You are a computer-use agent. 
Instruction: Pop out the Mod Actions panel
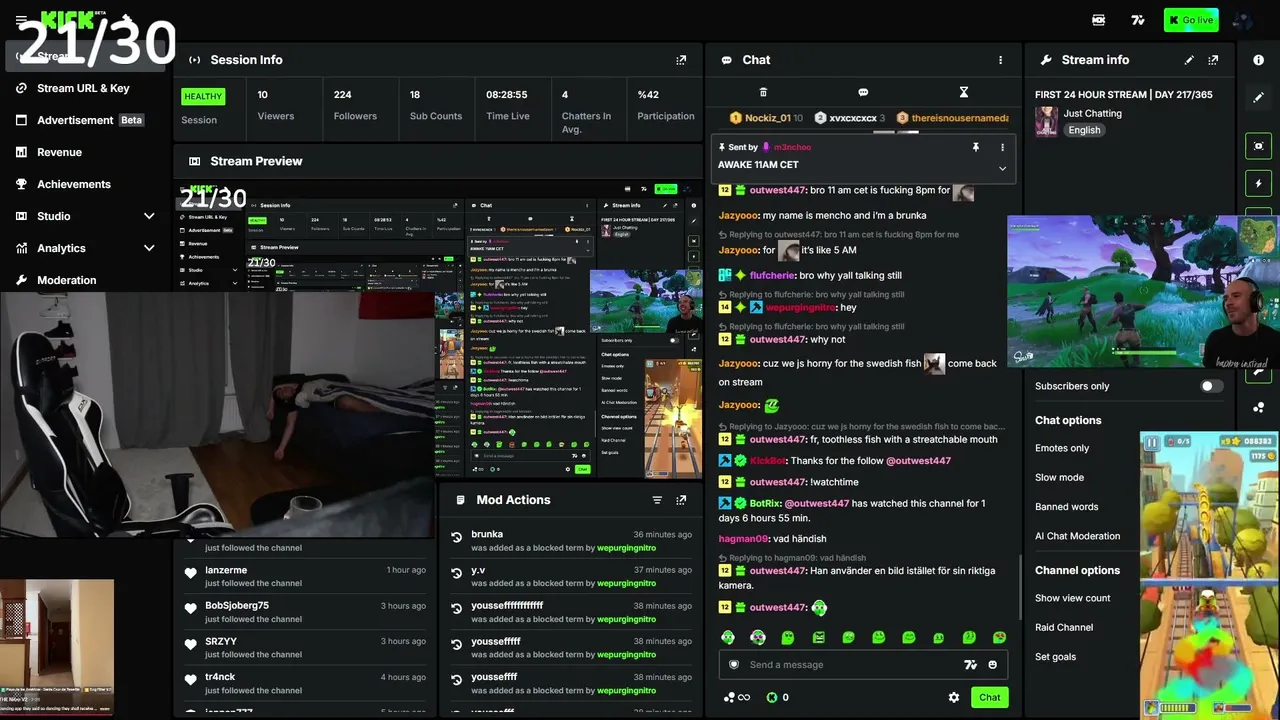(x=681, y=500)
